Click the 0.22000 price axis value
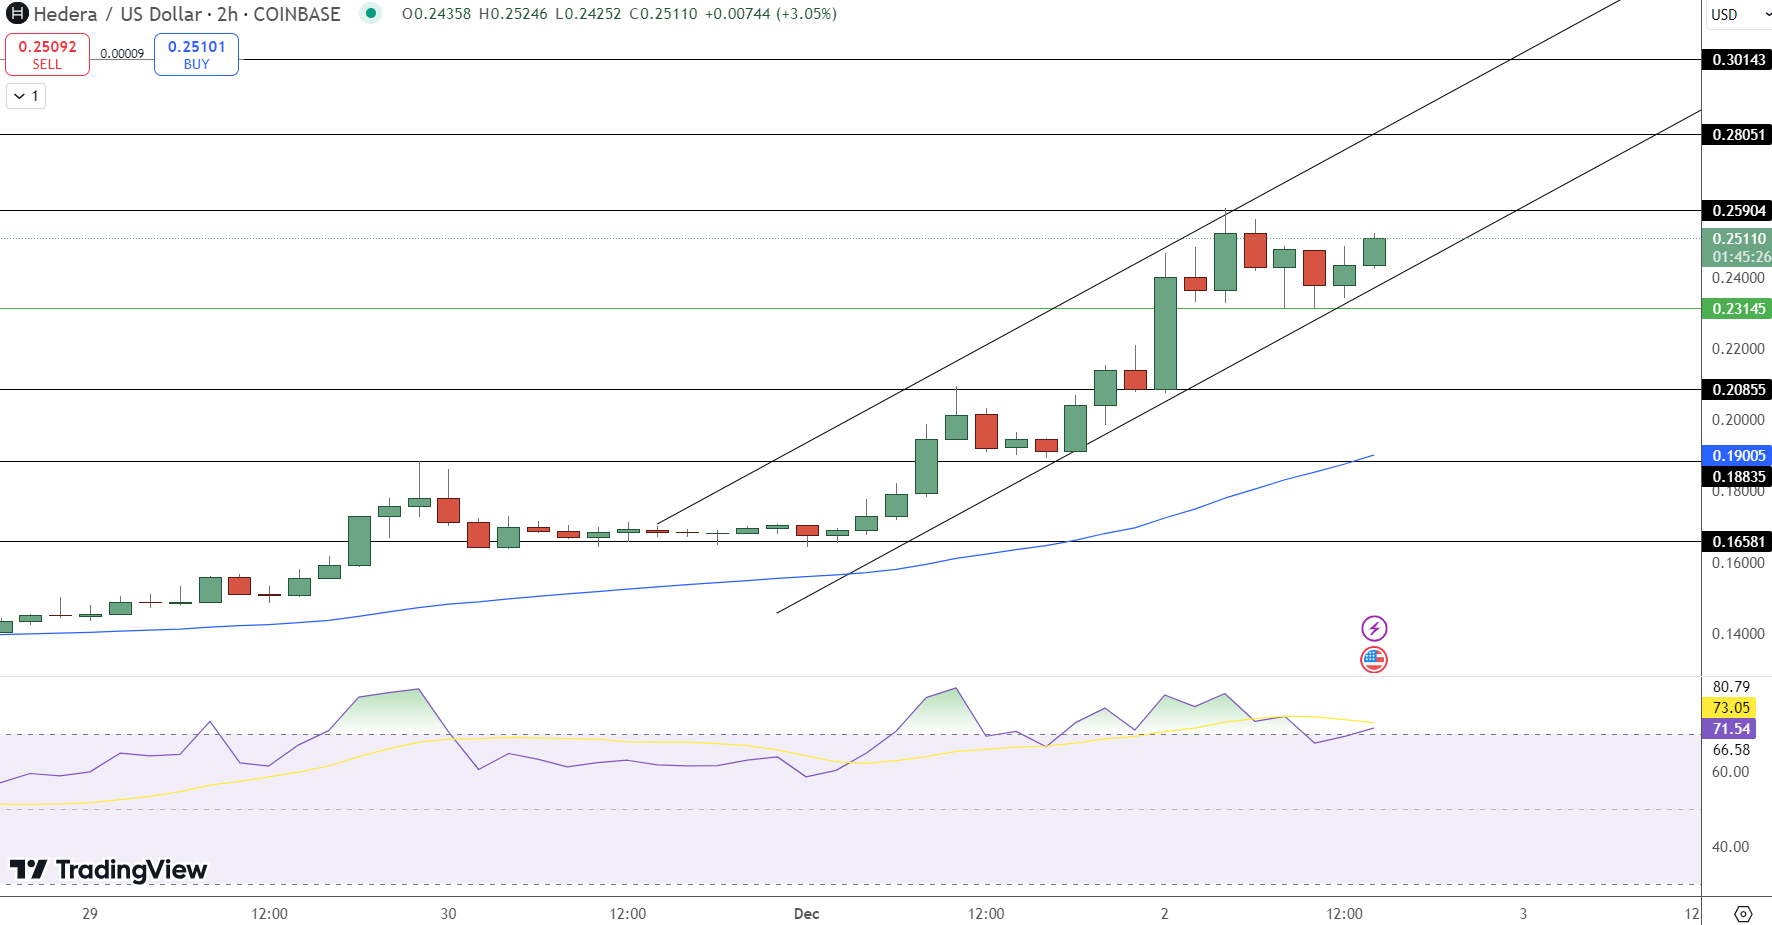This screenshot has width=1772, height=925. [1738, 349]
